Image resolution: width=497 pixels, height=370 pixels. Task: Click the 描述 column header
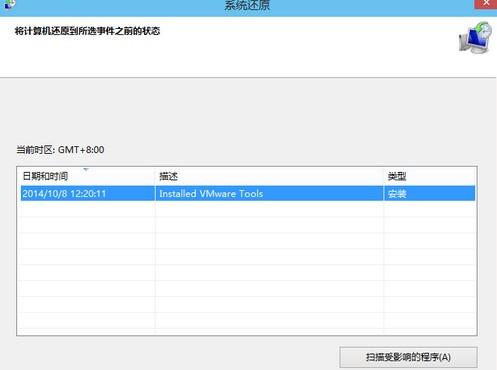click(x=269, y=176)
